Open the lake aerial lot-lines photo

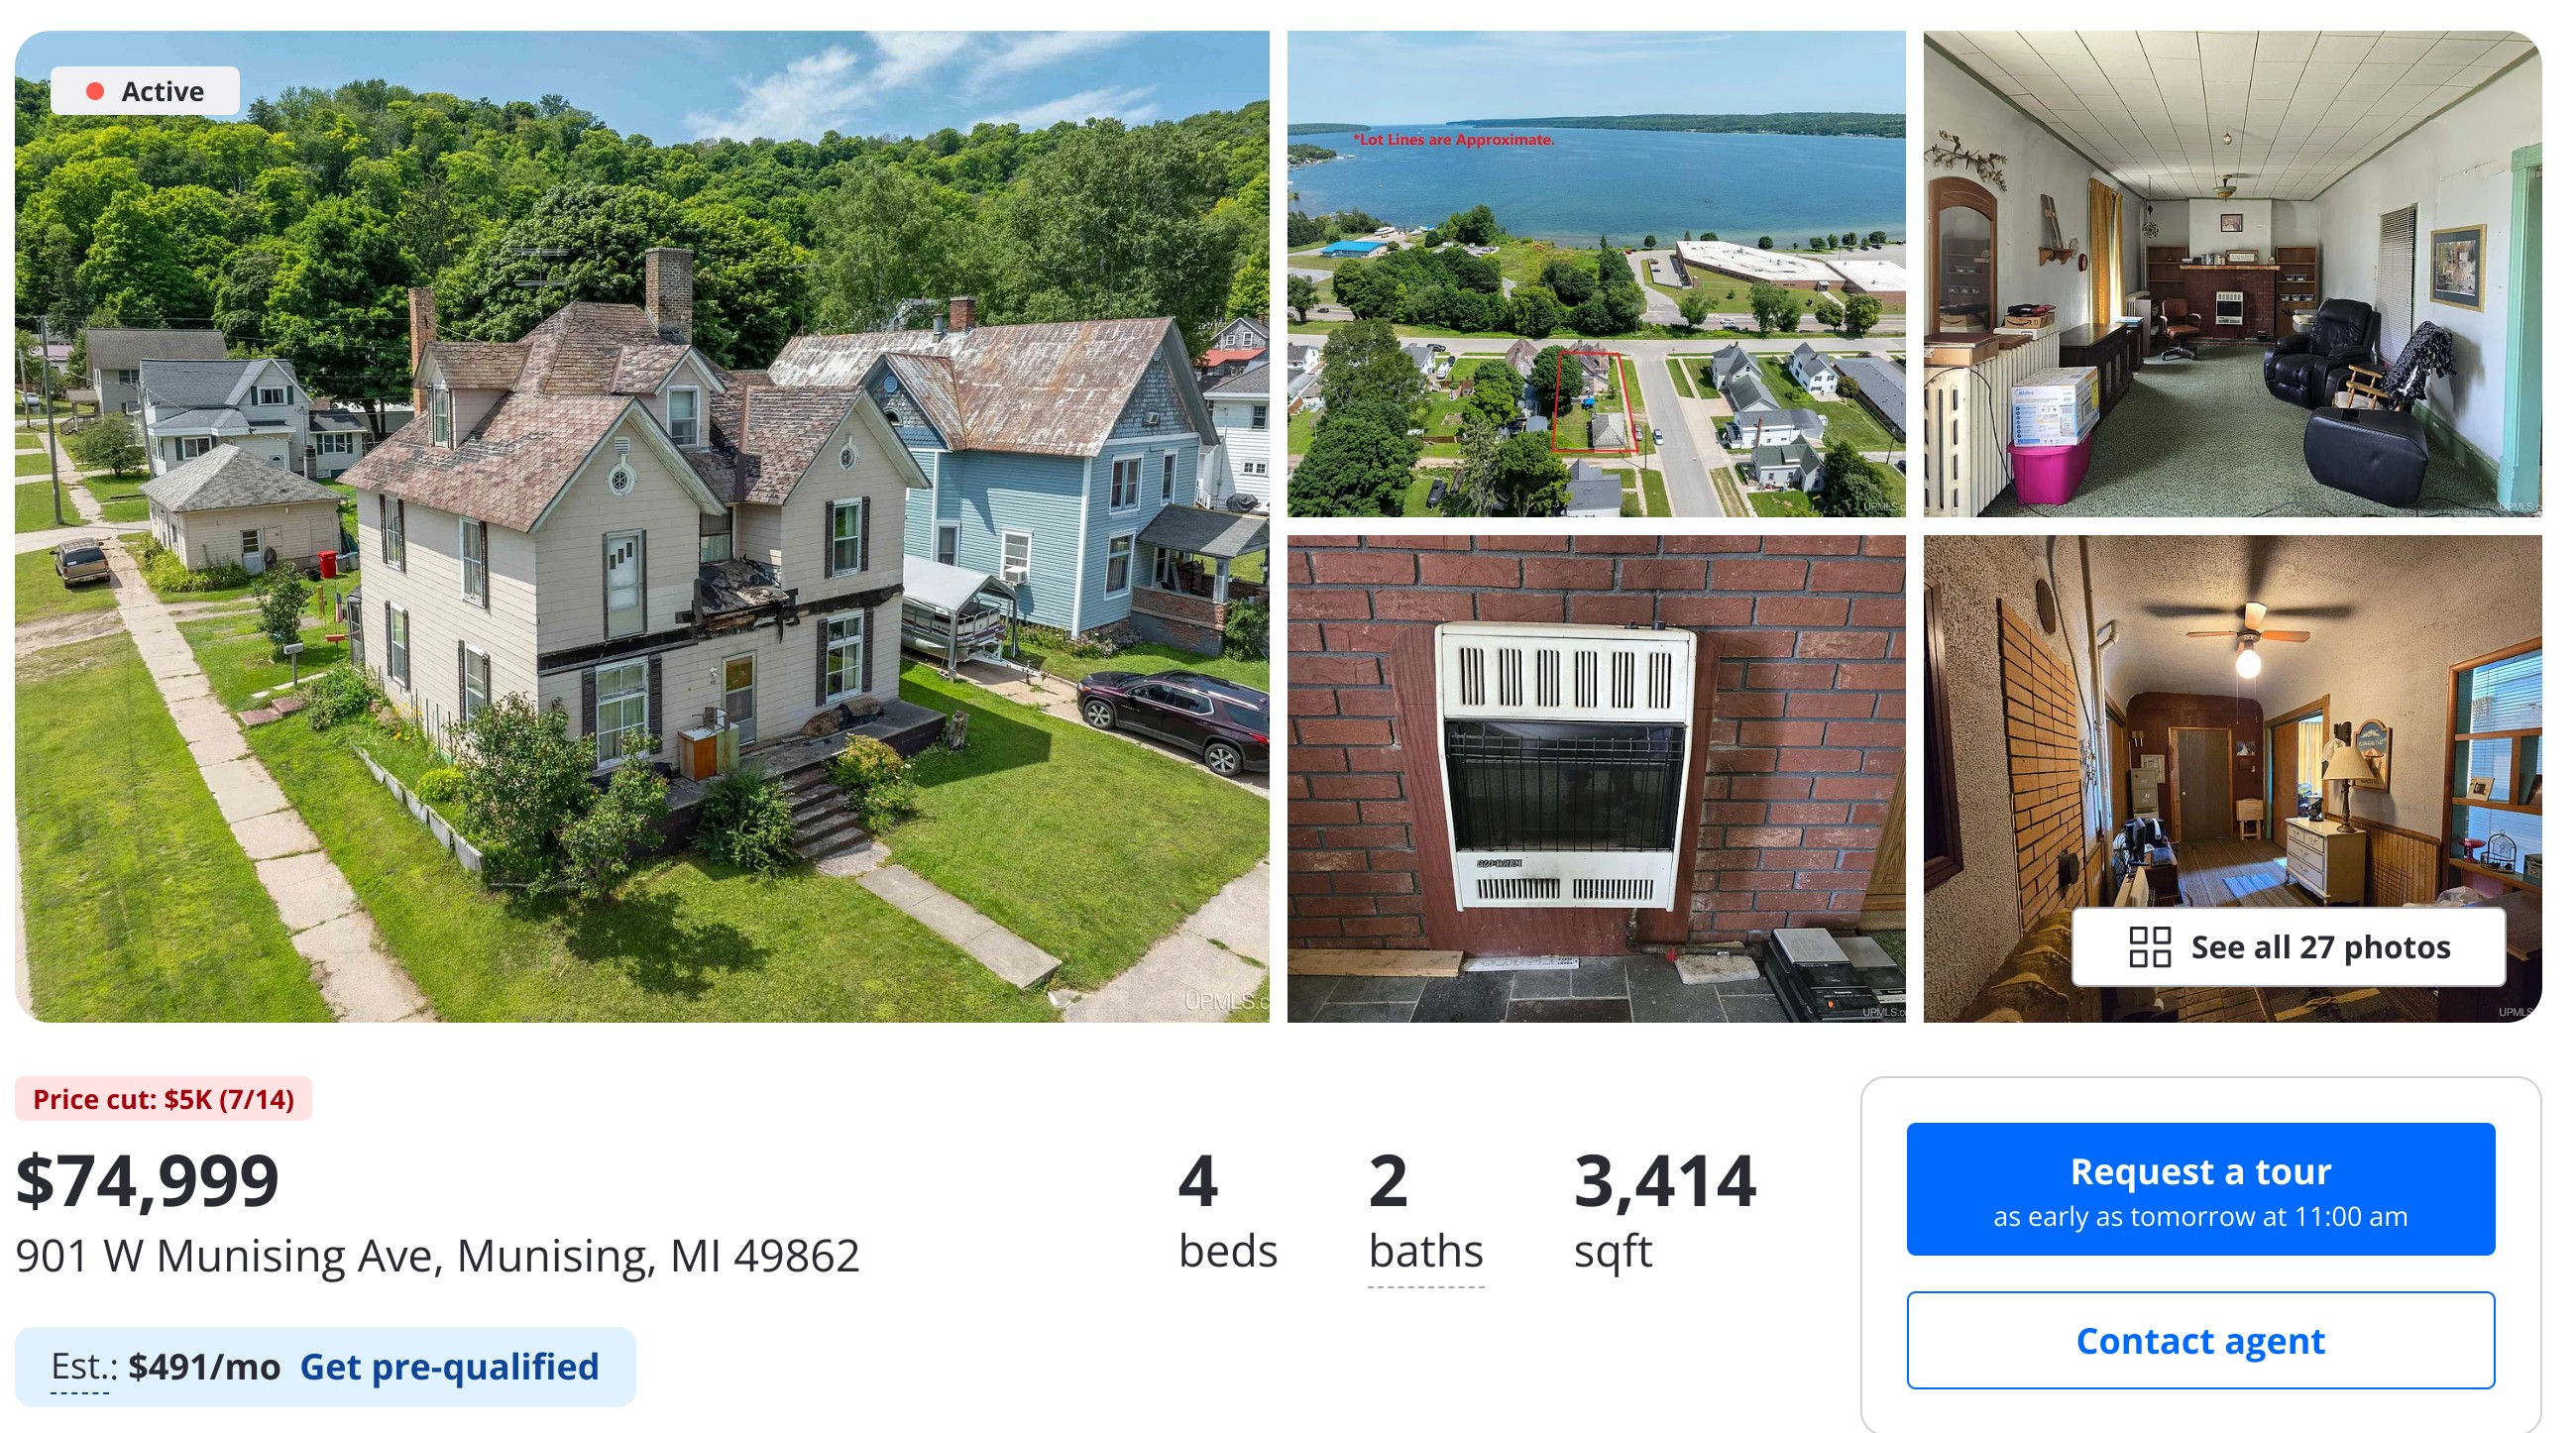(1596, 273)
